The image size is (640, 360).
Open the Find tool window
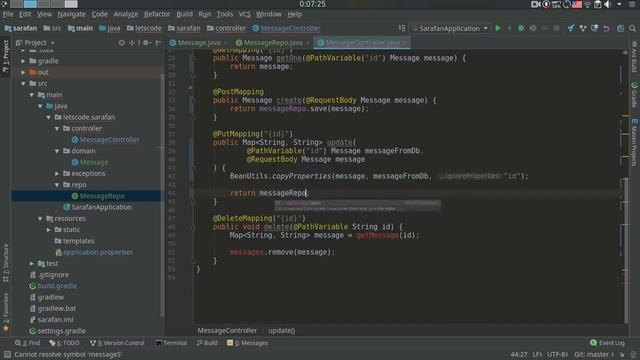point(27,343)
